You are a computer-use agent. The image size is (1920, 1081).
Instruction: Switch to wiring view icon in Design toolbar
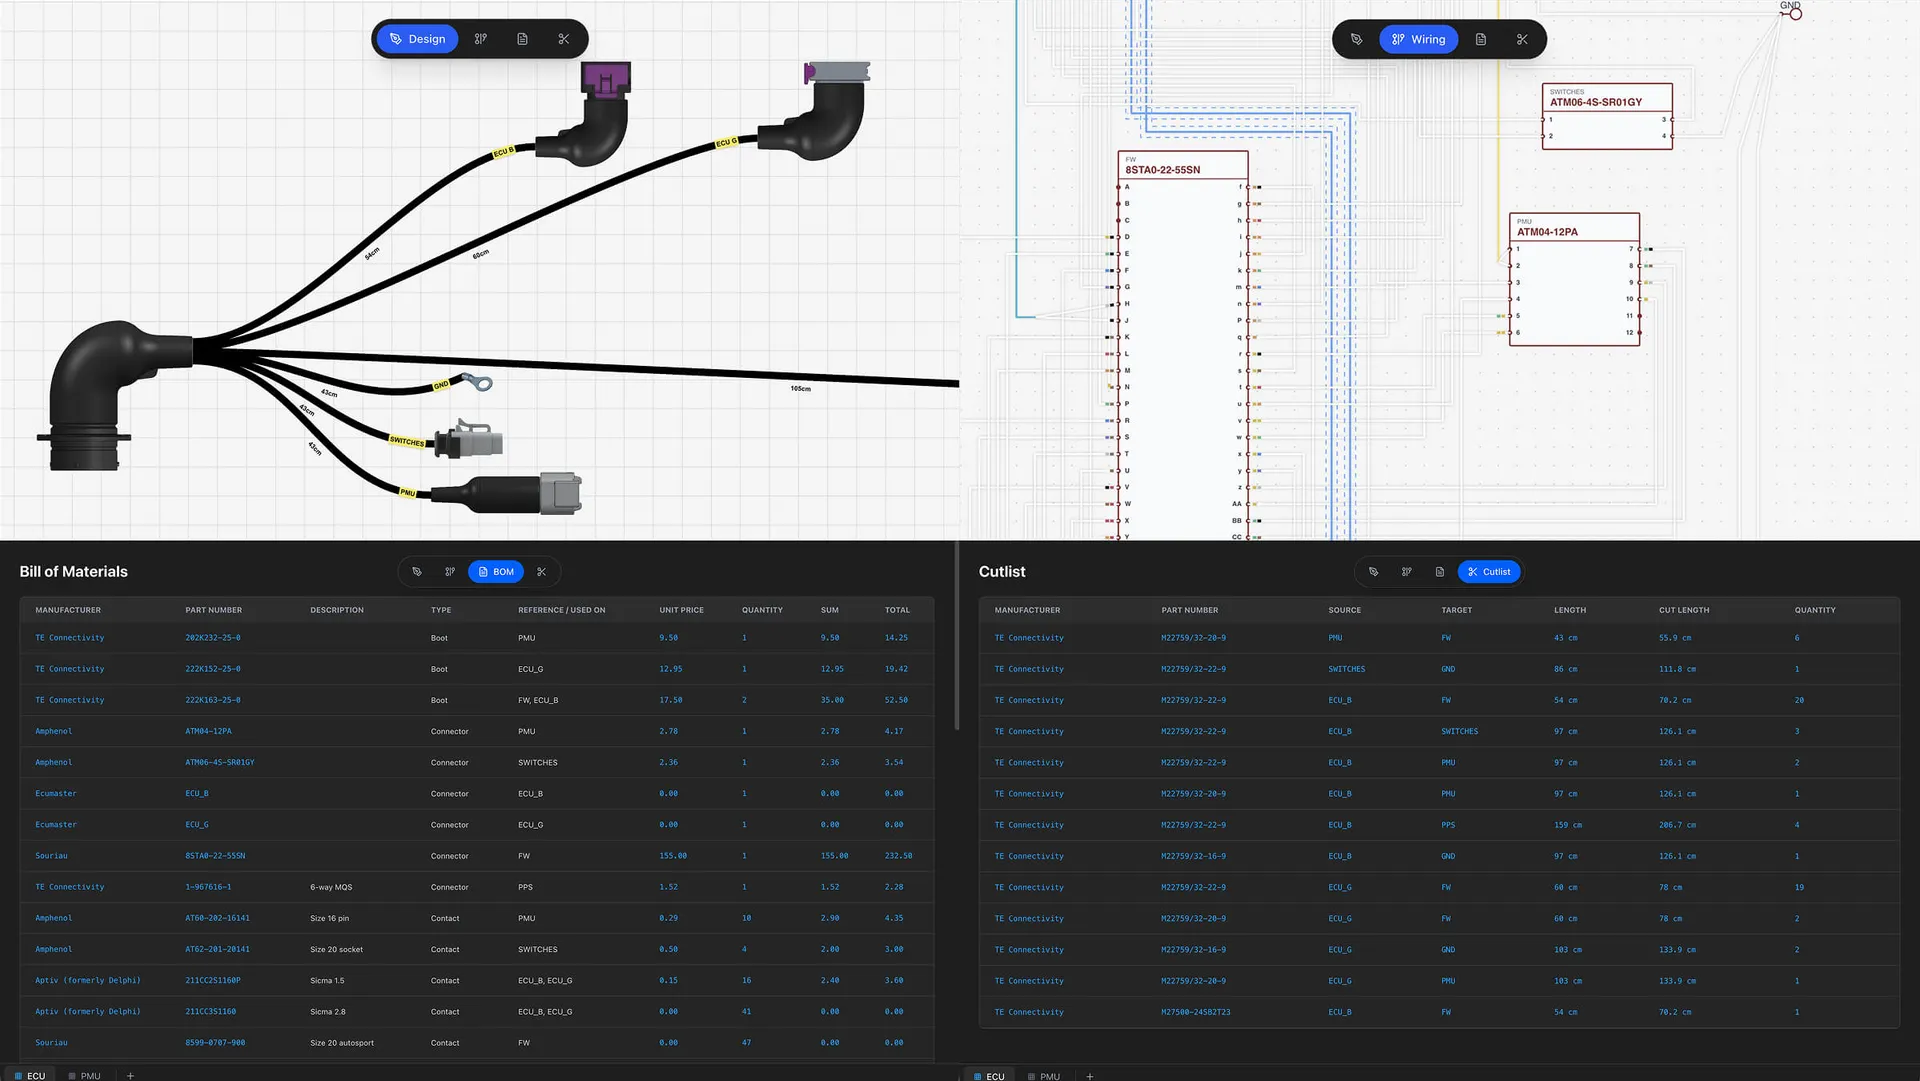click(481, 39)
